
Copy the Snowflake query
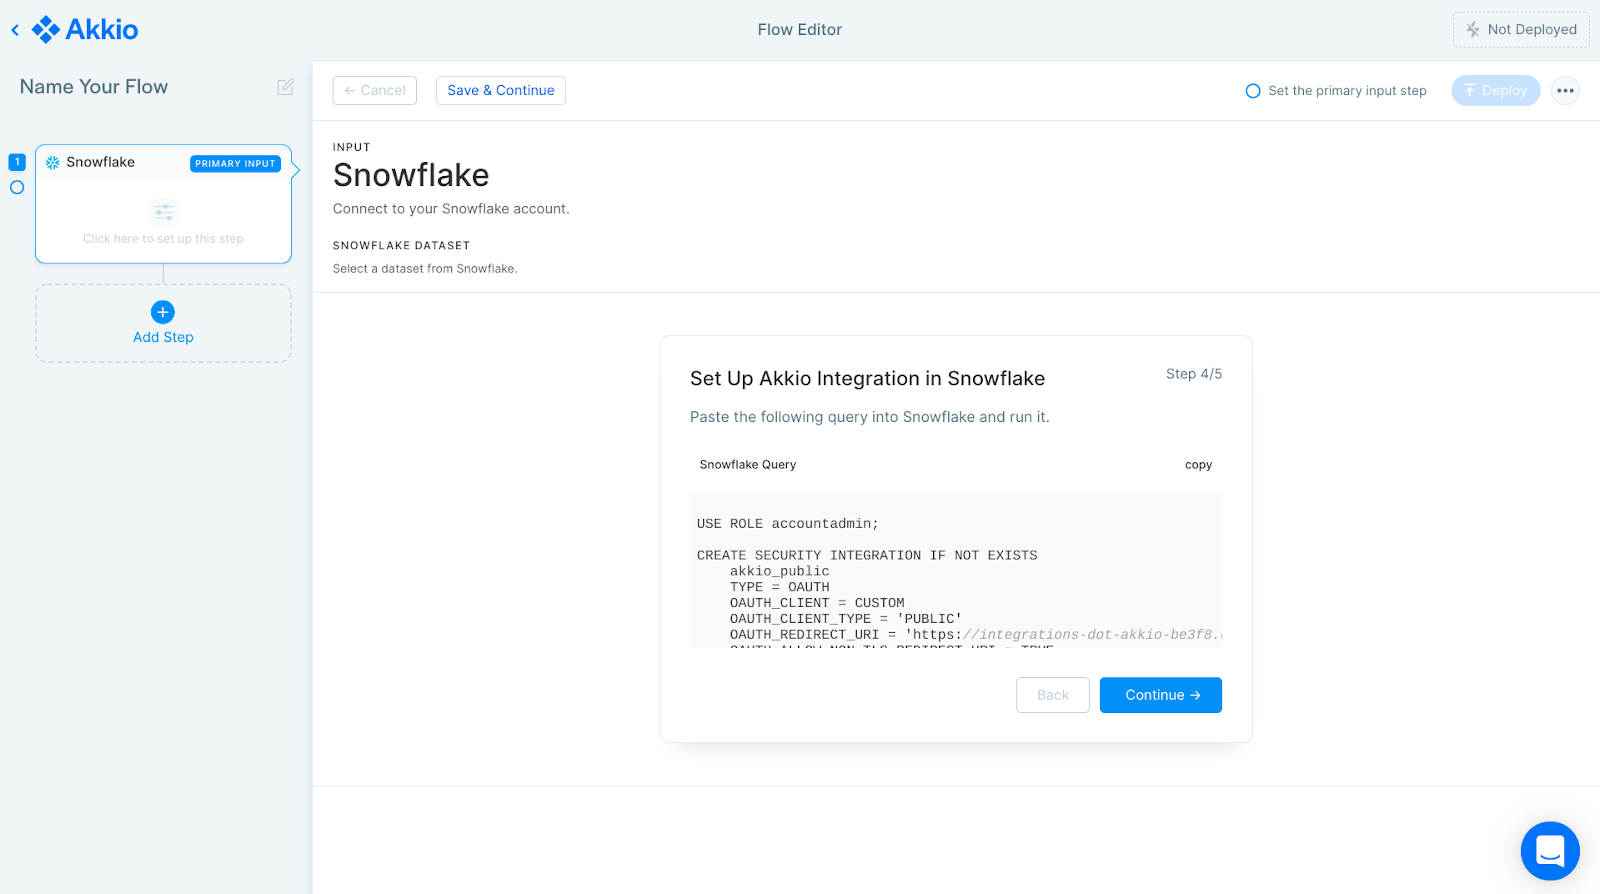tap(1198, 465)
